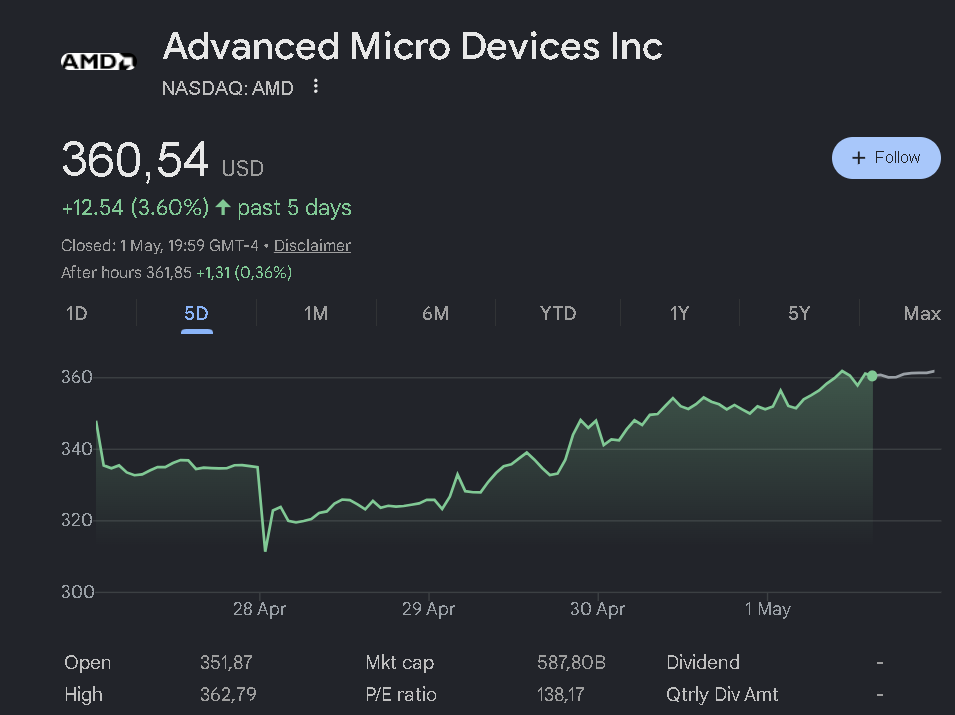Select the YTD chart range
This screenshot has height=715, width=955.
point(558,314)
